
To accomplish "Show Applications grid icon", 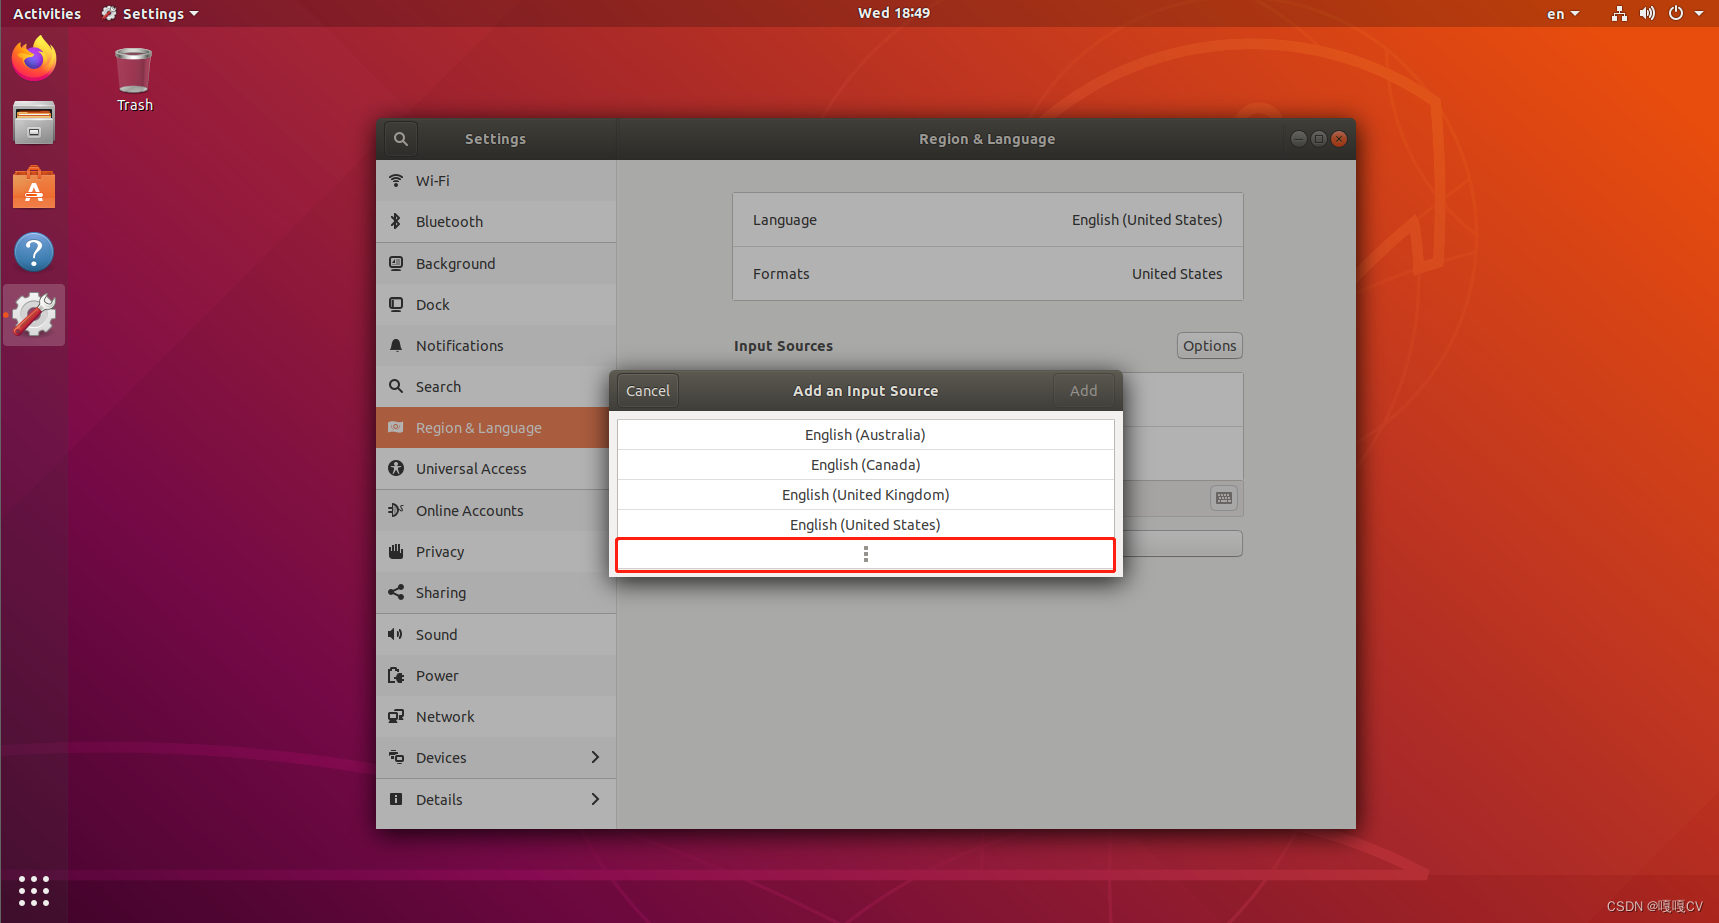I will click(x=34, y=890).
